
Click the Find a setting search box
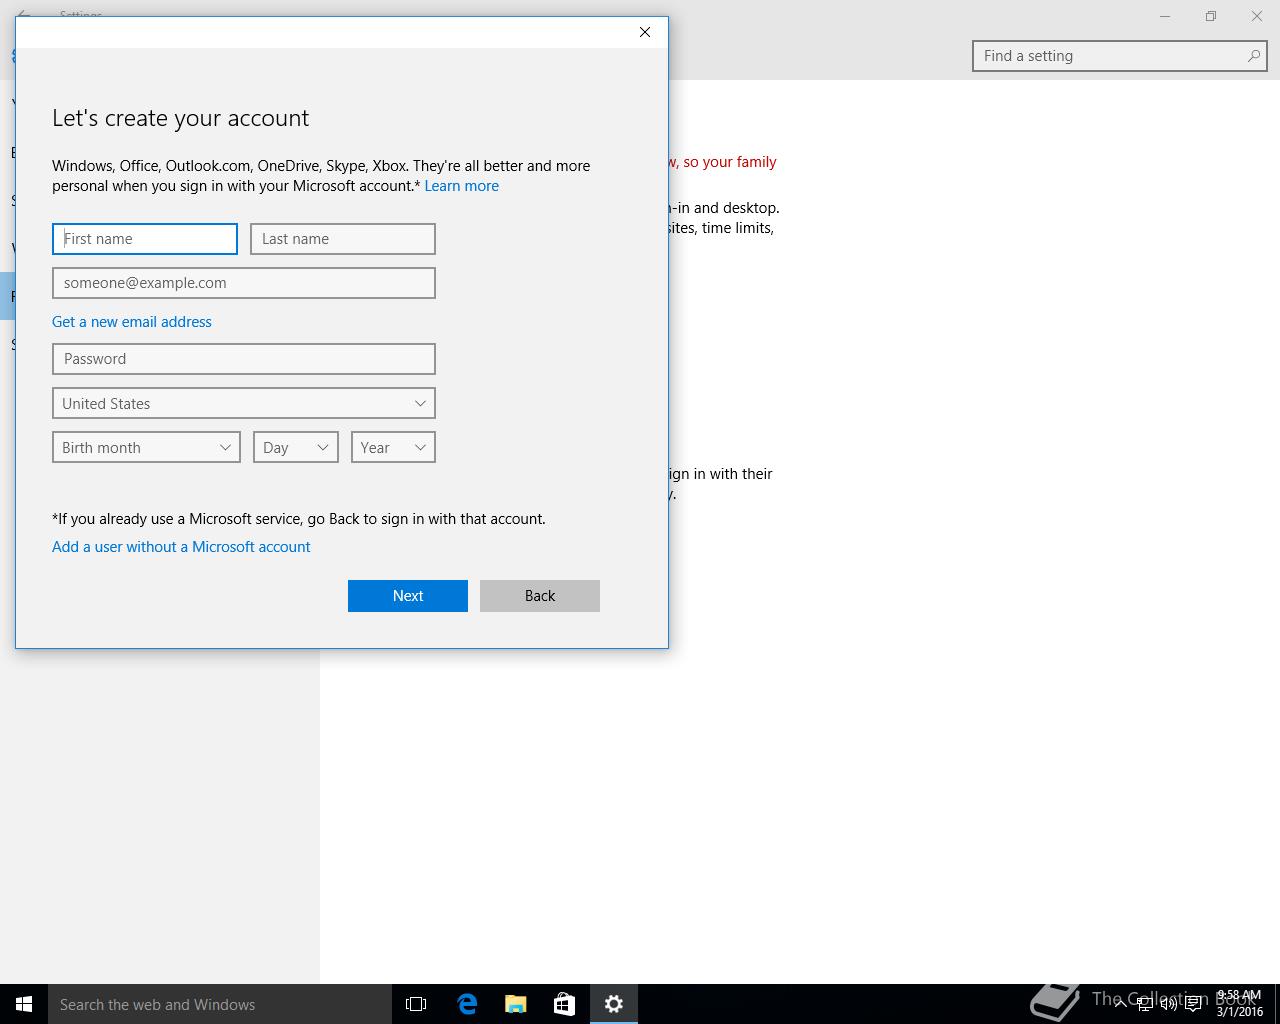1119,56
